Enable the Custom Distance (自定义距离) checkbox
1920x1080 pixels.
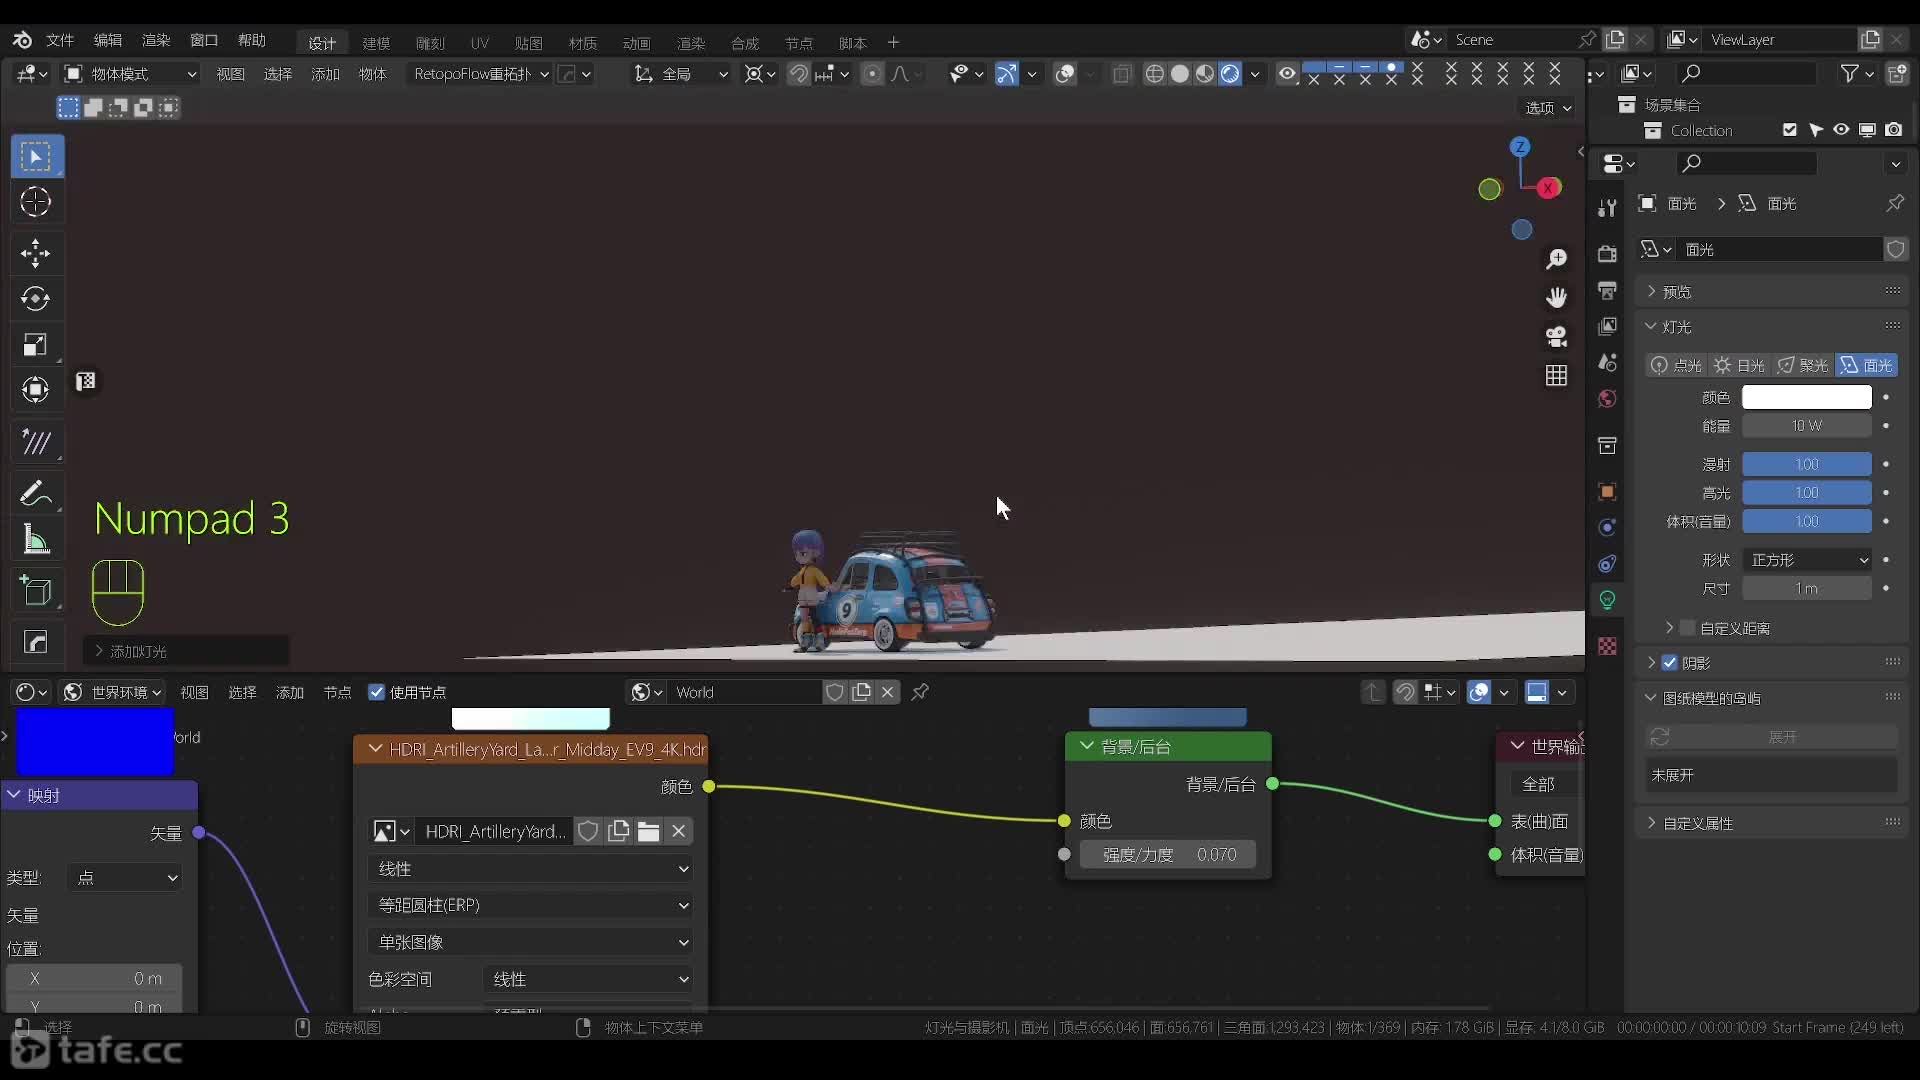[x=1688, y=628]
